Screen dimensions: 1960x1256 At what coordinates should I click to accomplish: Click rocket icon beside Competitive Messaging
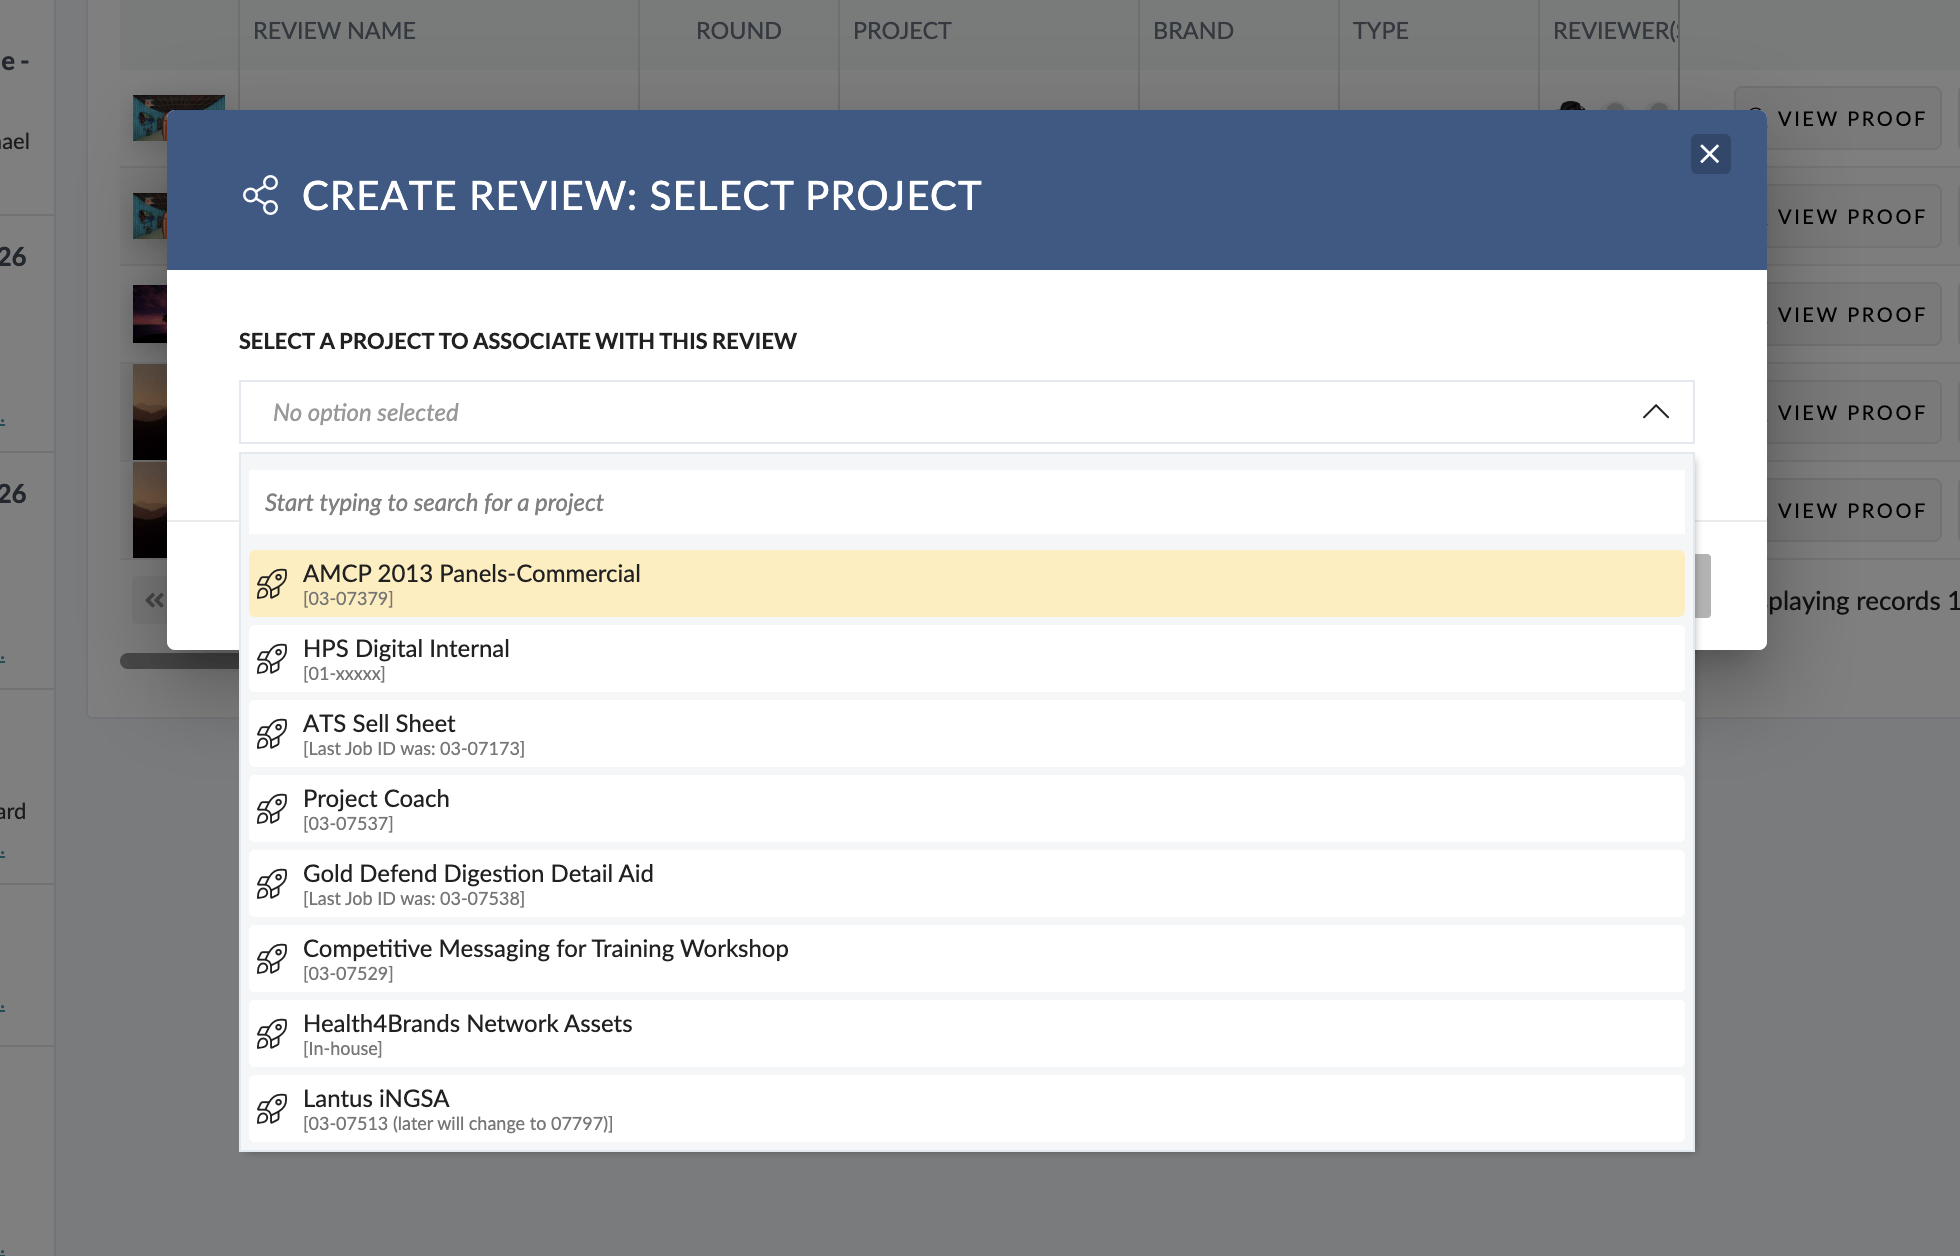click(x=272, y=959)
